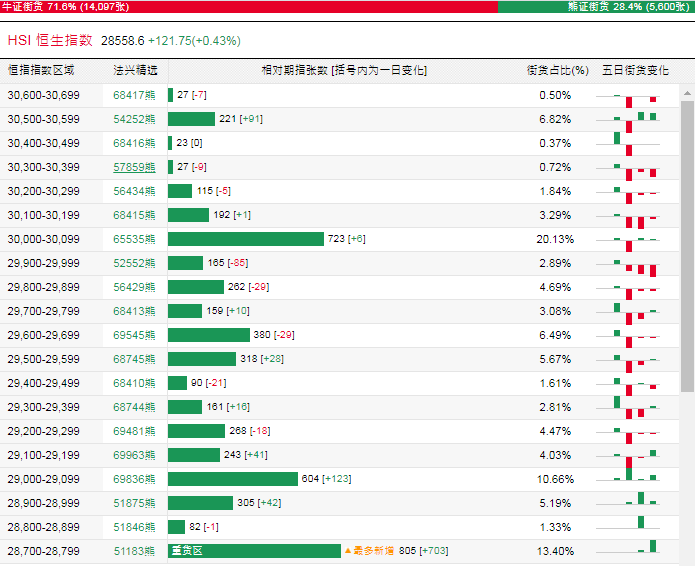Click the vertical scrollbar thumb

[687, 246]
